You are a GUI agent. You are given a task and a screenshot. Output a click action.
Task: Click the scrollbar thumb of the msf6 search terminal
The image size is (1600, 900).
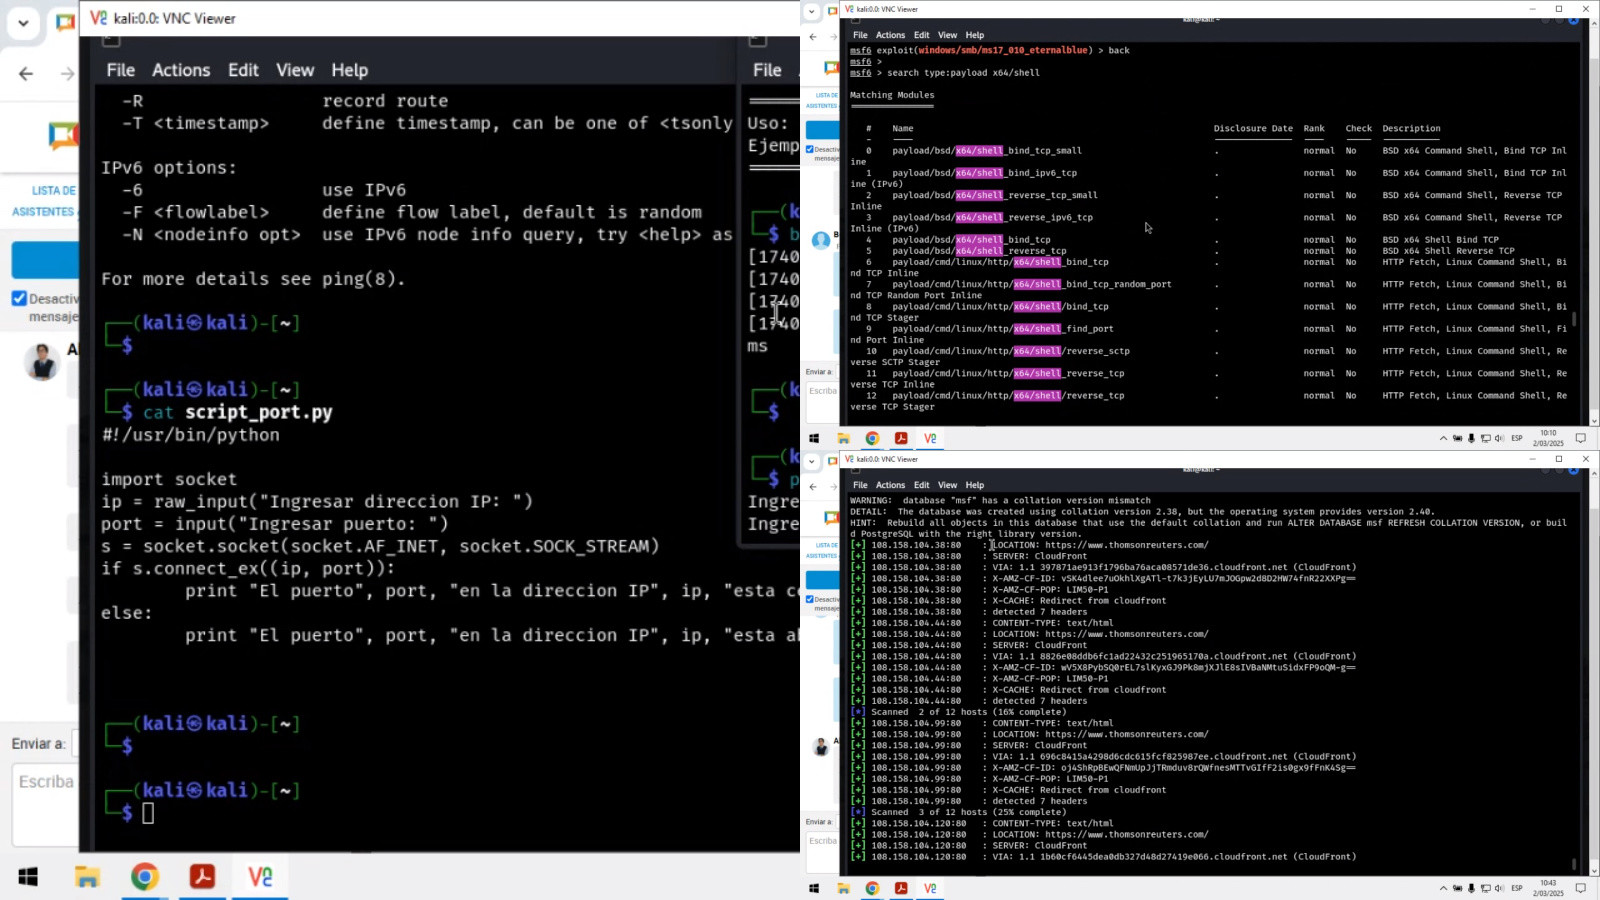[x=1574, y=320]
